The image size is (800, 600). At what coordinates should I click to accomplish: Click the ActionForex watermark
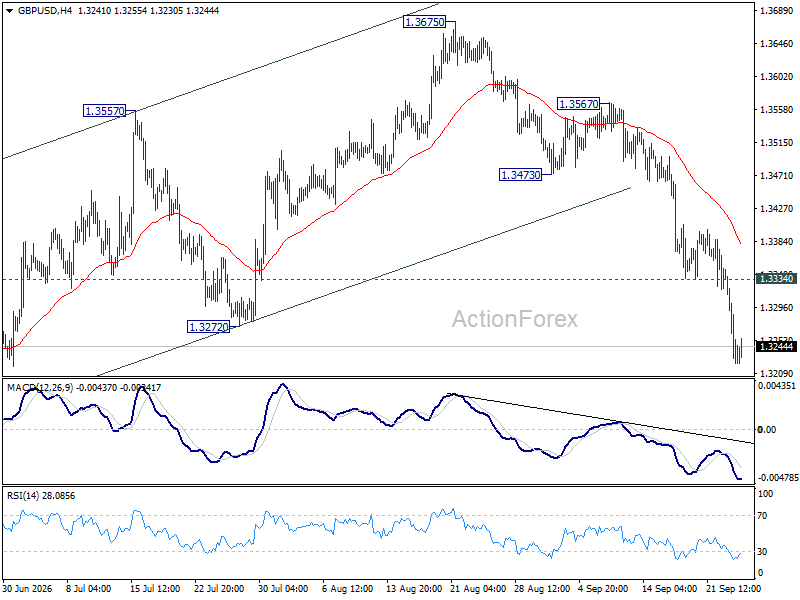(x=515, y=319)
